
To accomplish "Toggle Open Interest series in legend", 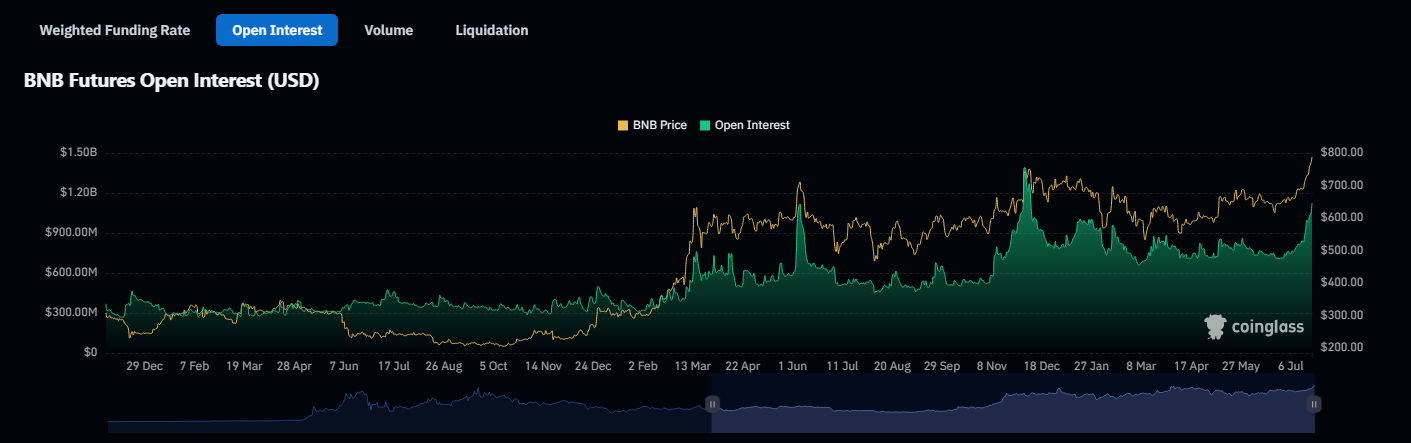I will tap(745, 125).
